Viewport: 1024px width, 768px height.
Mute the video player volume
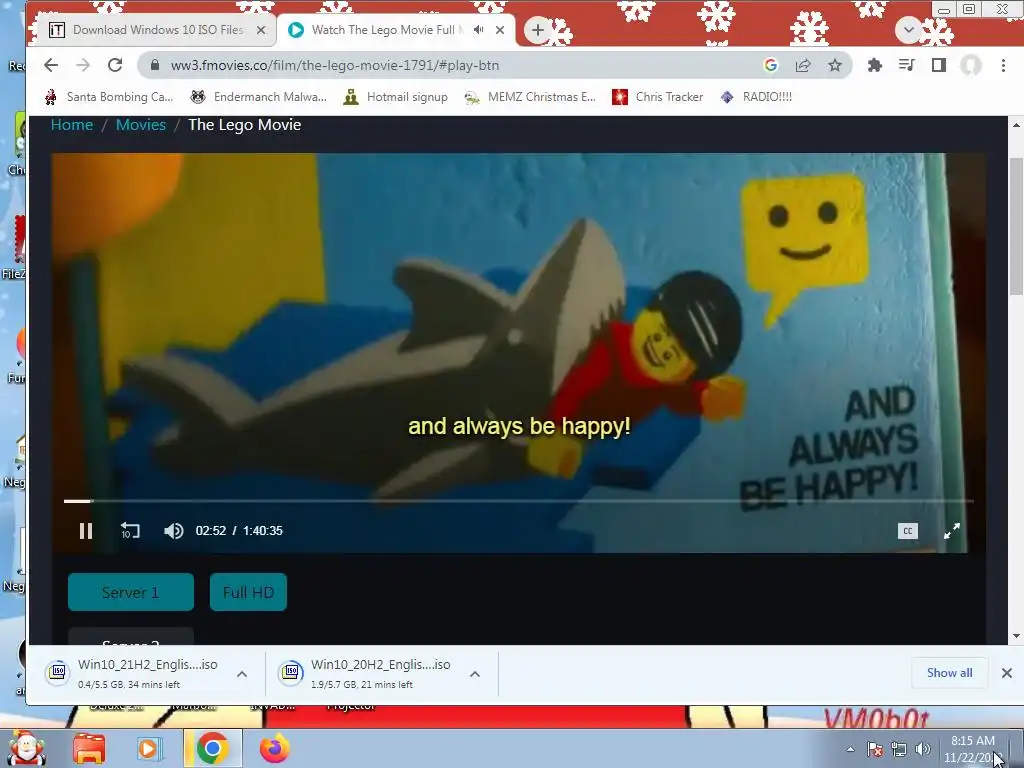(173, 531)
